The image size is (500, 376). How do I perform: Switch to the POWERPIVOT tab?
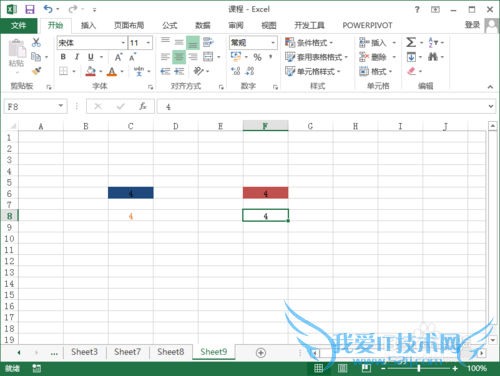(367, 25)
